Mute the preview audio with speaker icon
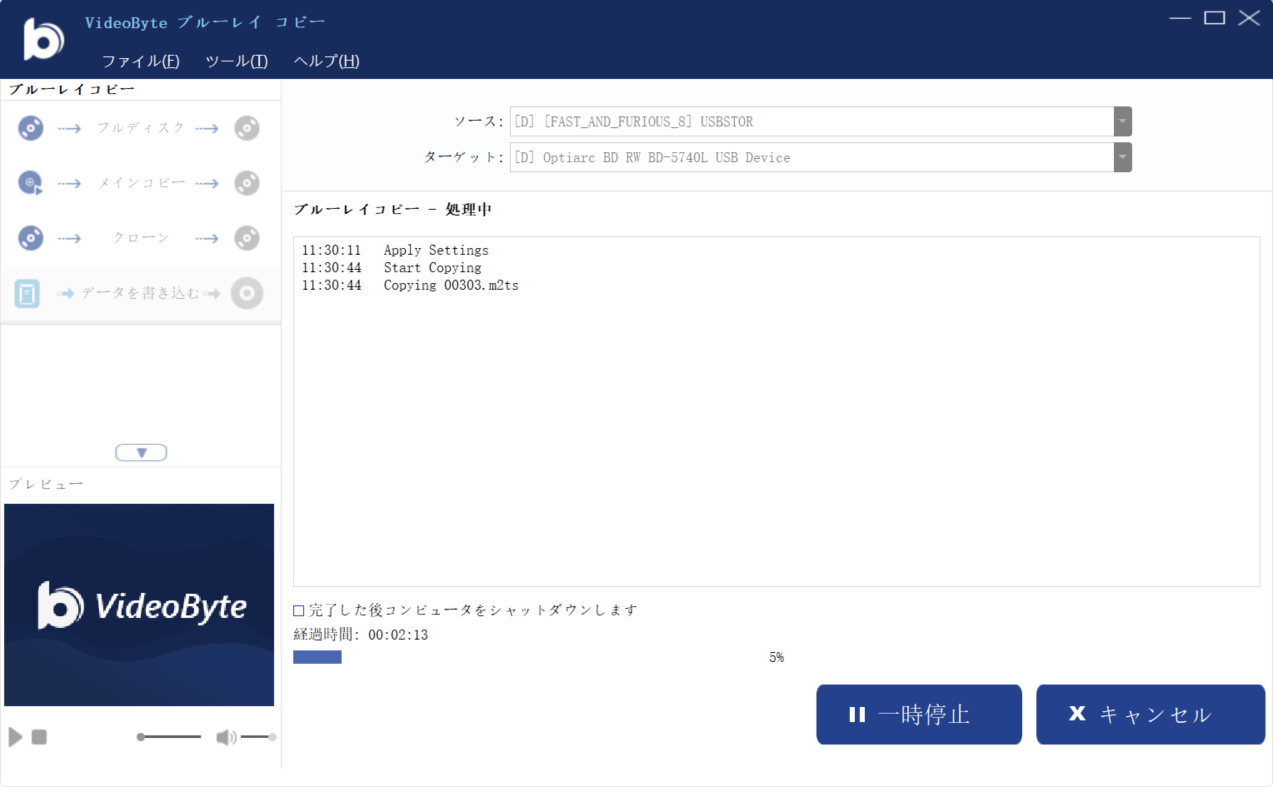 [224, 737]
